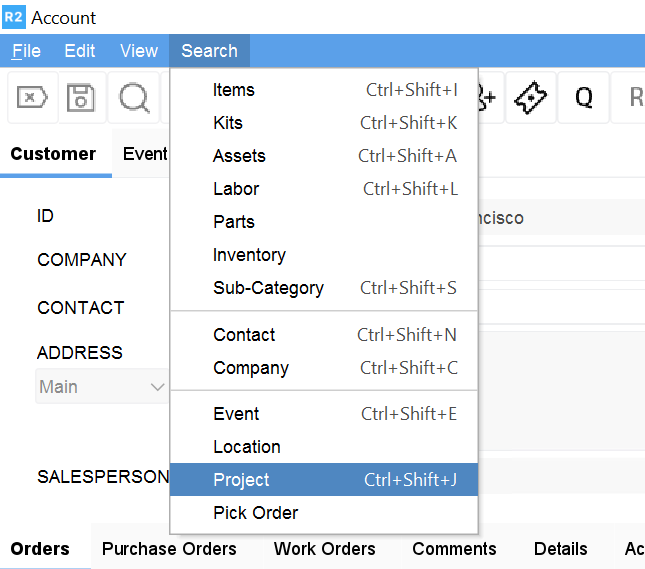Switch to the Purchase Orders tab
This screenshot has width=645, height=569.
point(169,549)
